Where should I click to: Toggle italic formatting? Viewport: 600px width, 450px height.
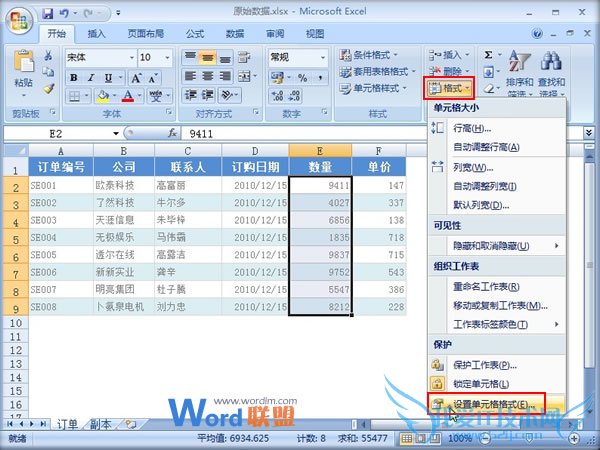pos(91,78)
